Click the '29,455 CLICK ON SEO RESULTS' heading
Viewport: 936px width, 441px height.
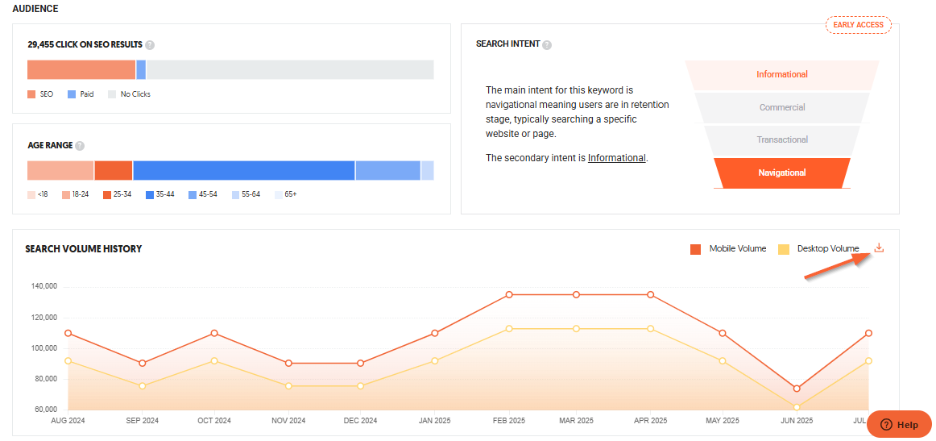(85, 45)
